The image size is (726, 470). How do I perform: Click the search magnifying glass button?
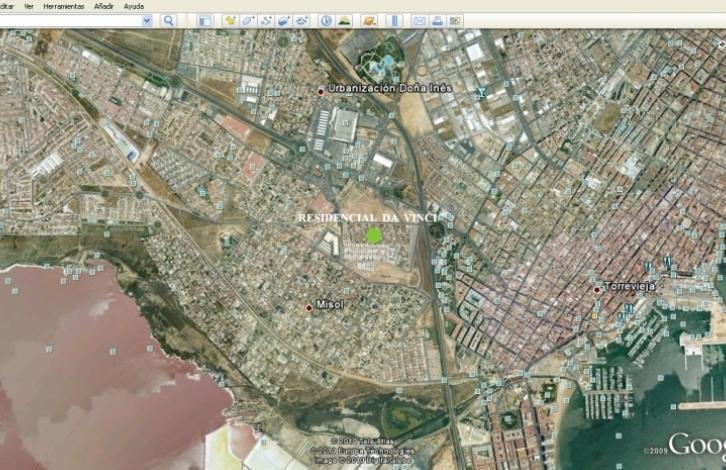[168, 20]
